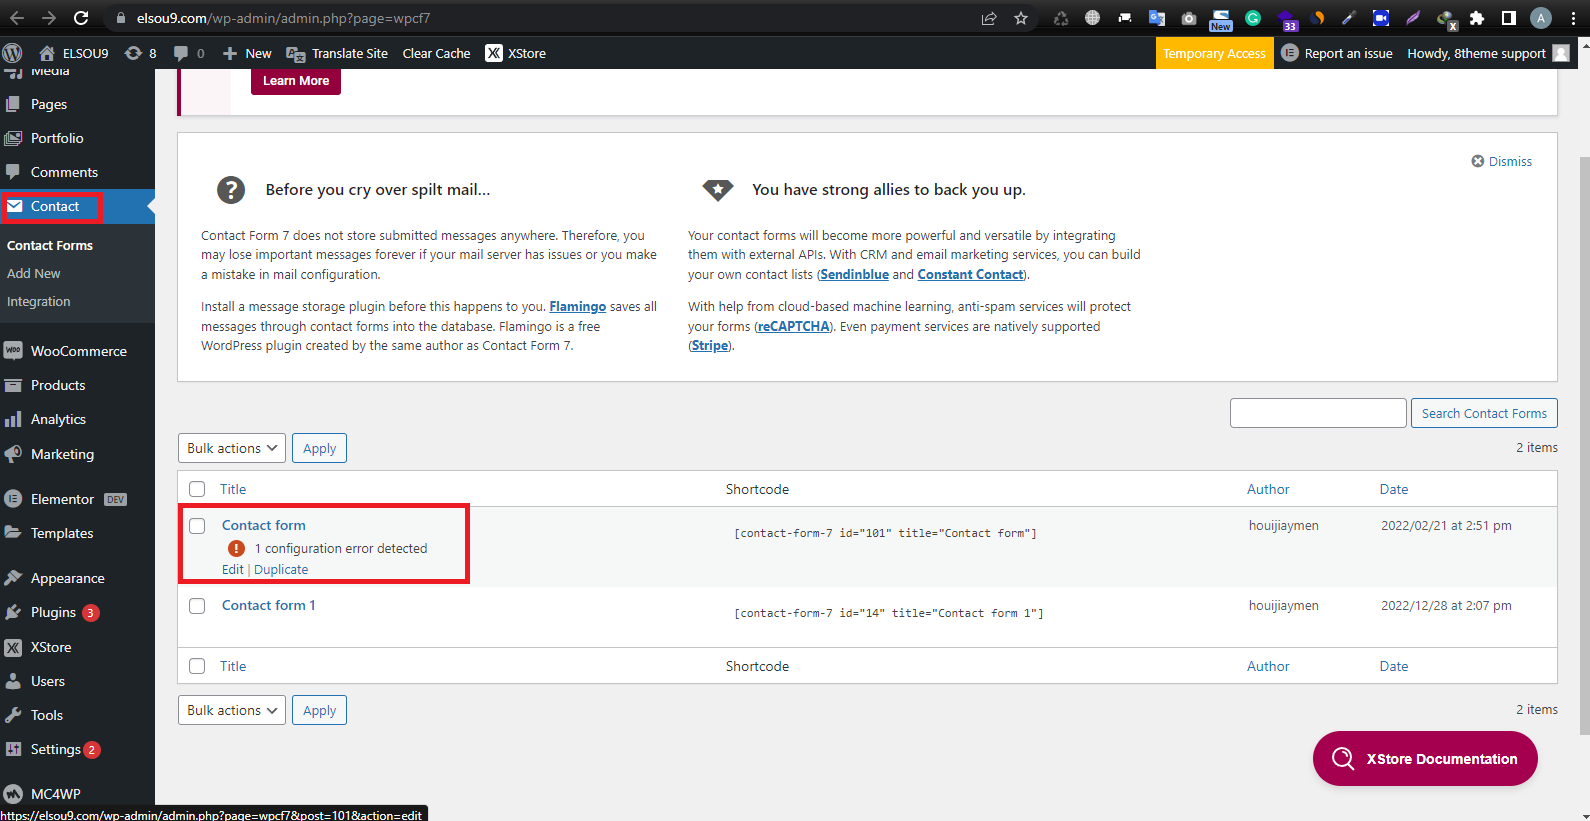Expand the top Bulk actions dropdown
1590x821 pixels.
tap(232, 448)
